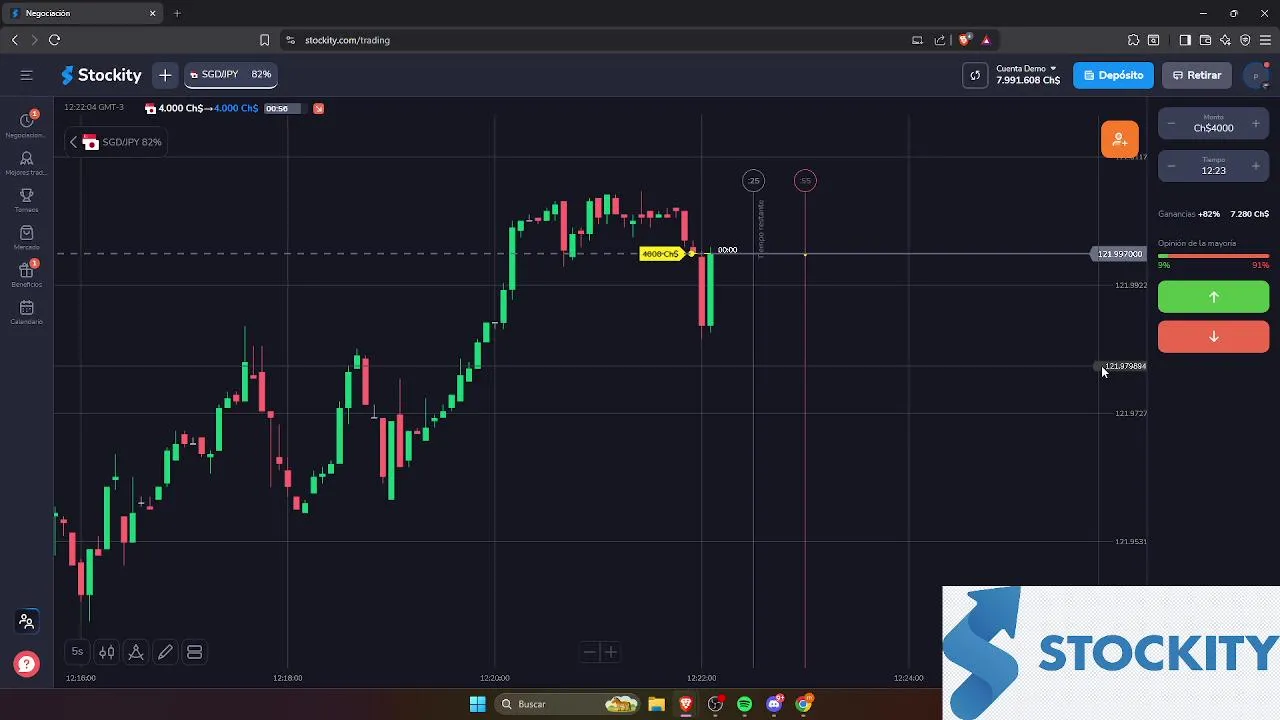Click the majority opinion bar

click(1213, 256)
